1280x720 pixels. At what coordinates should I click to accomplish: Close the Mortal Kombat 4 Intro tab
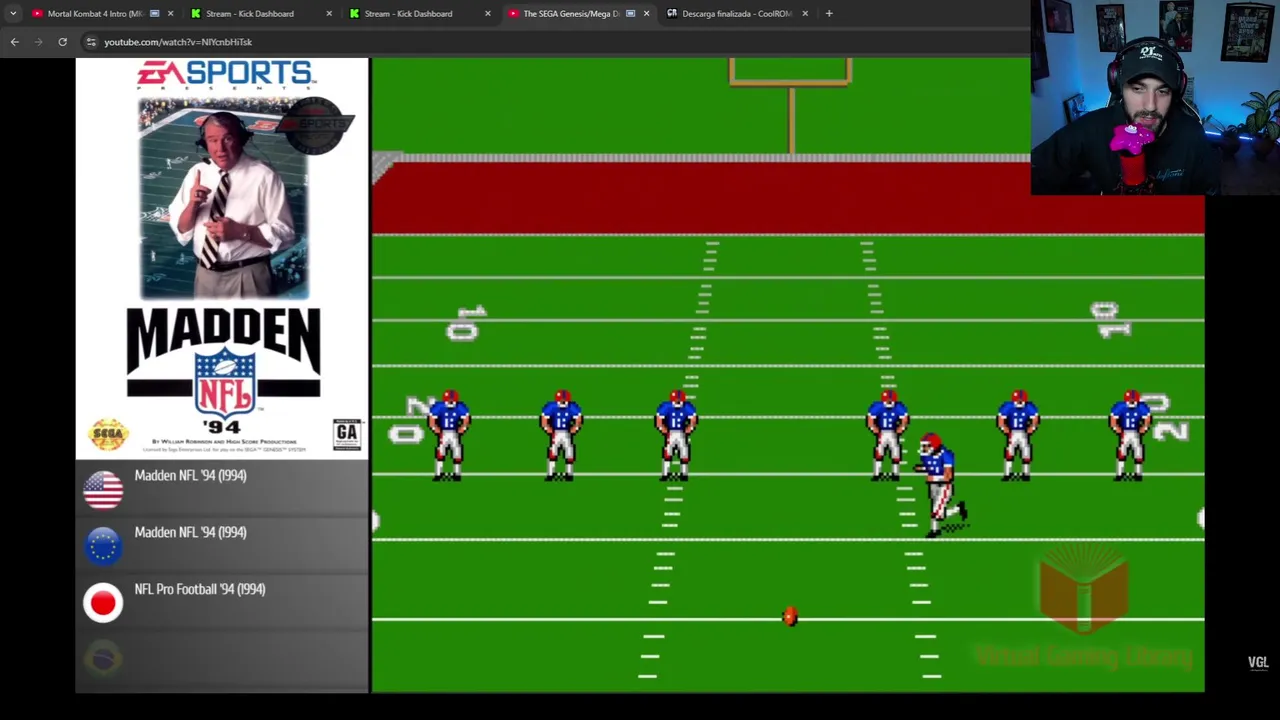170,14
